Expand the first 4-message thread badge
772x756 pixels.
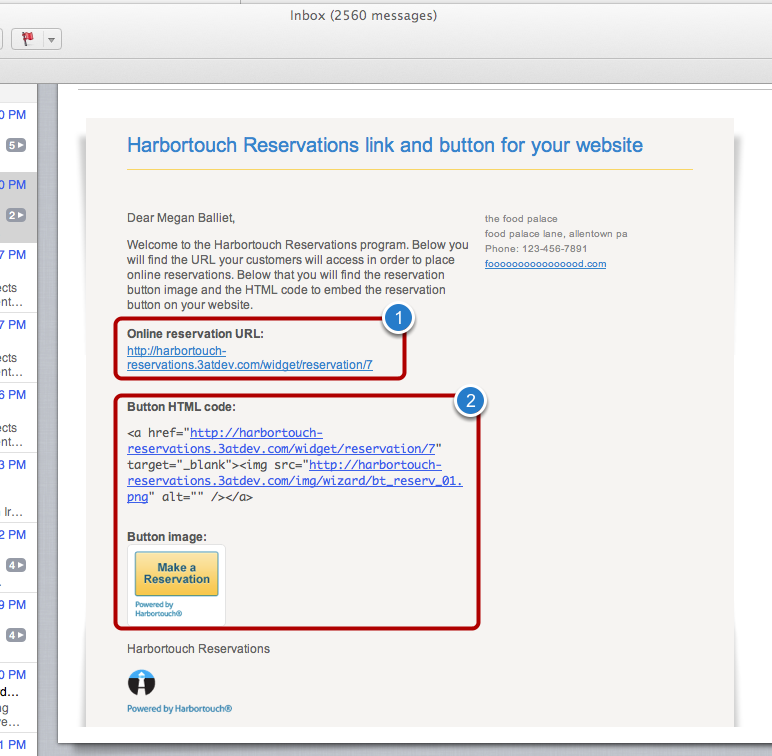[16, 565]
